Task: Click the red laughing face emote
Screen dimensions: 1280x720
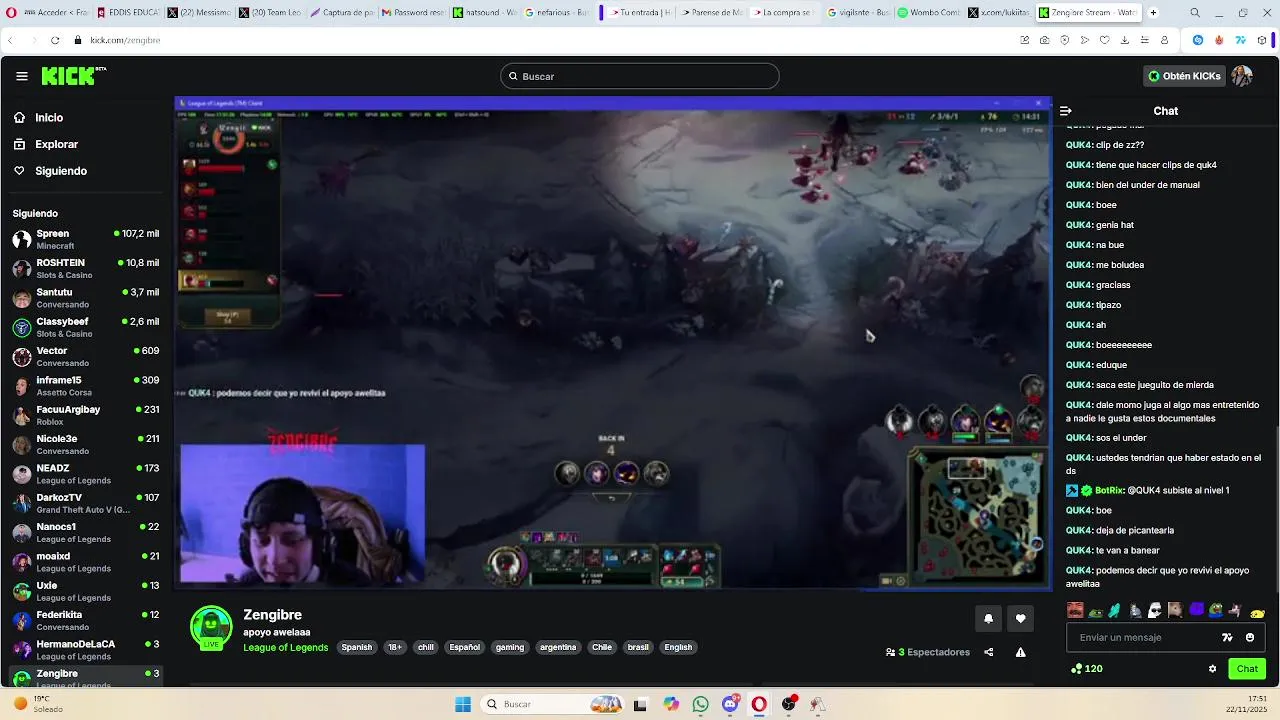Action: click(x=1075, y=610)
